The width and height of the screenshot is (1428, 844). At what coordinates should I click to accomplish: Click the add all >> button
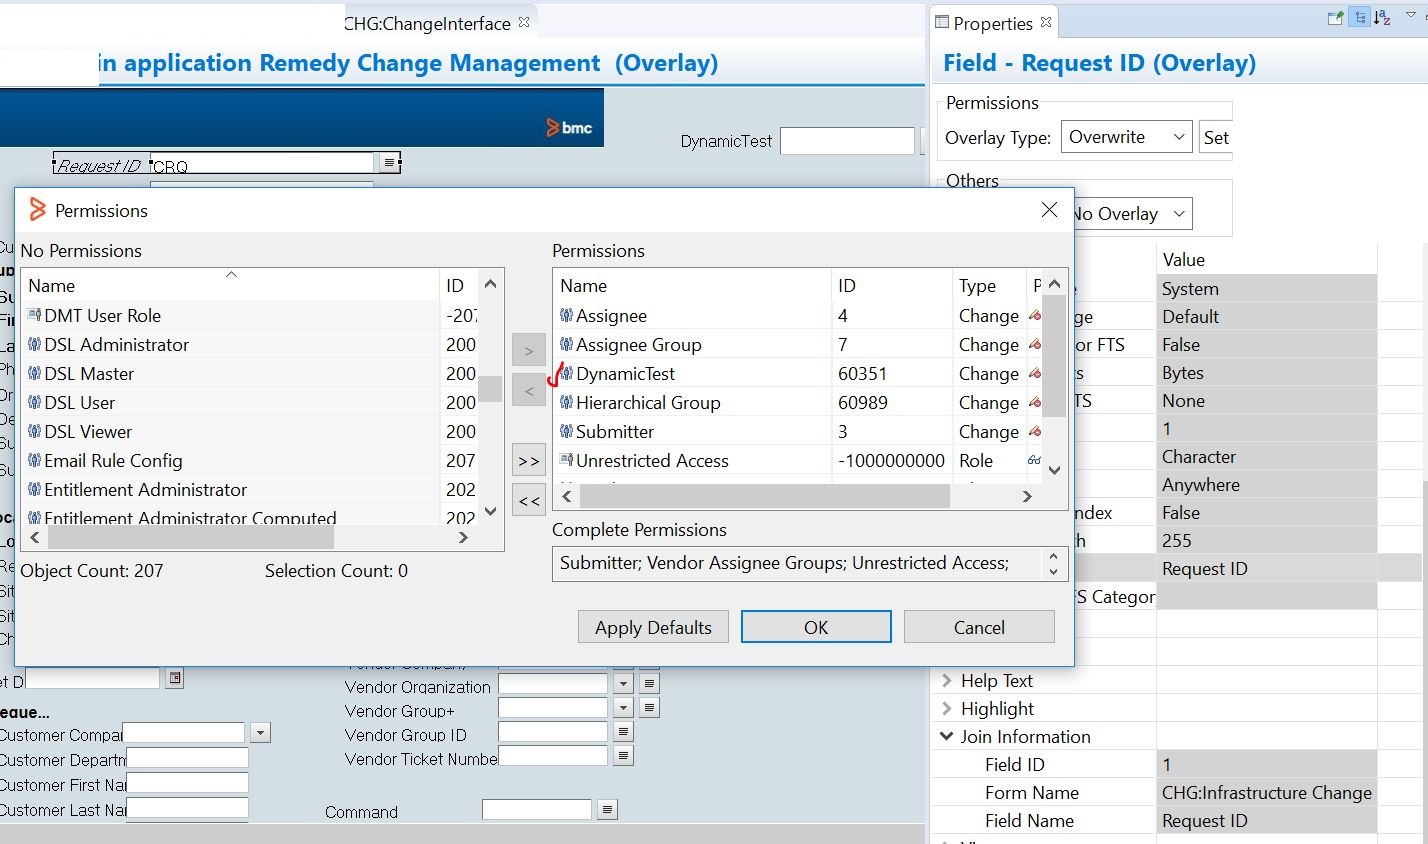point(529,461)
